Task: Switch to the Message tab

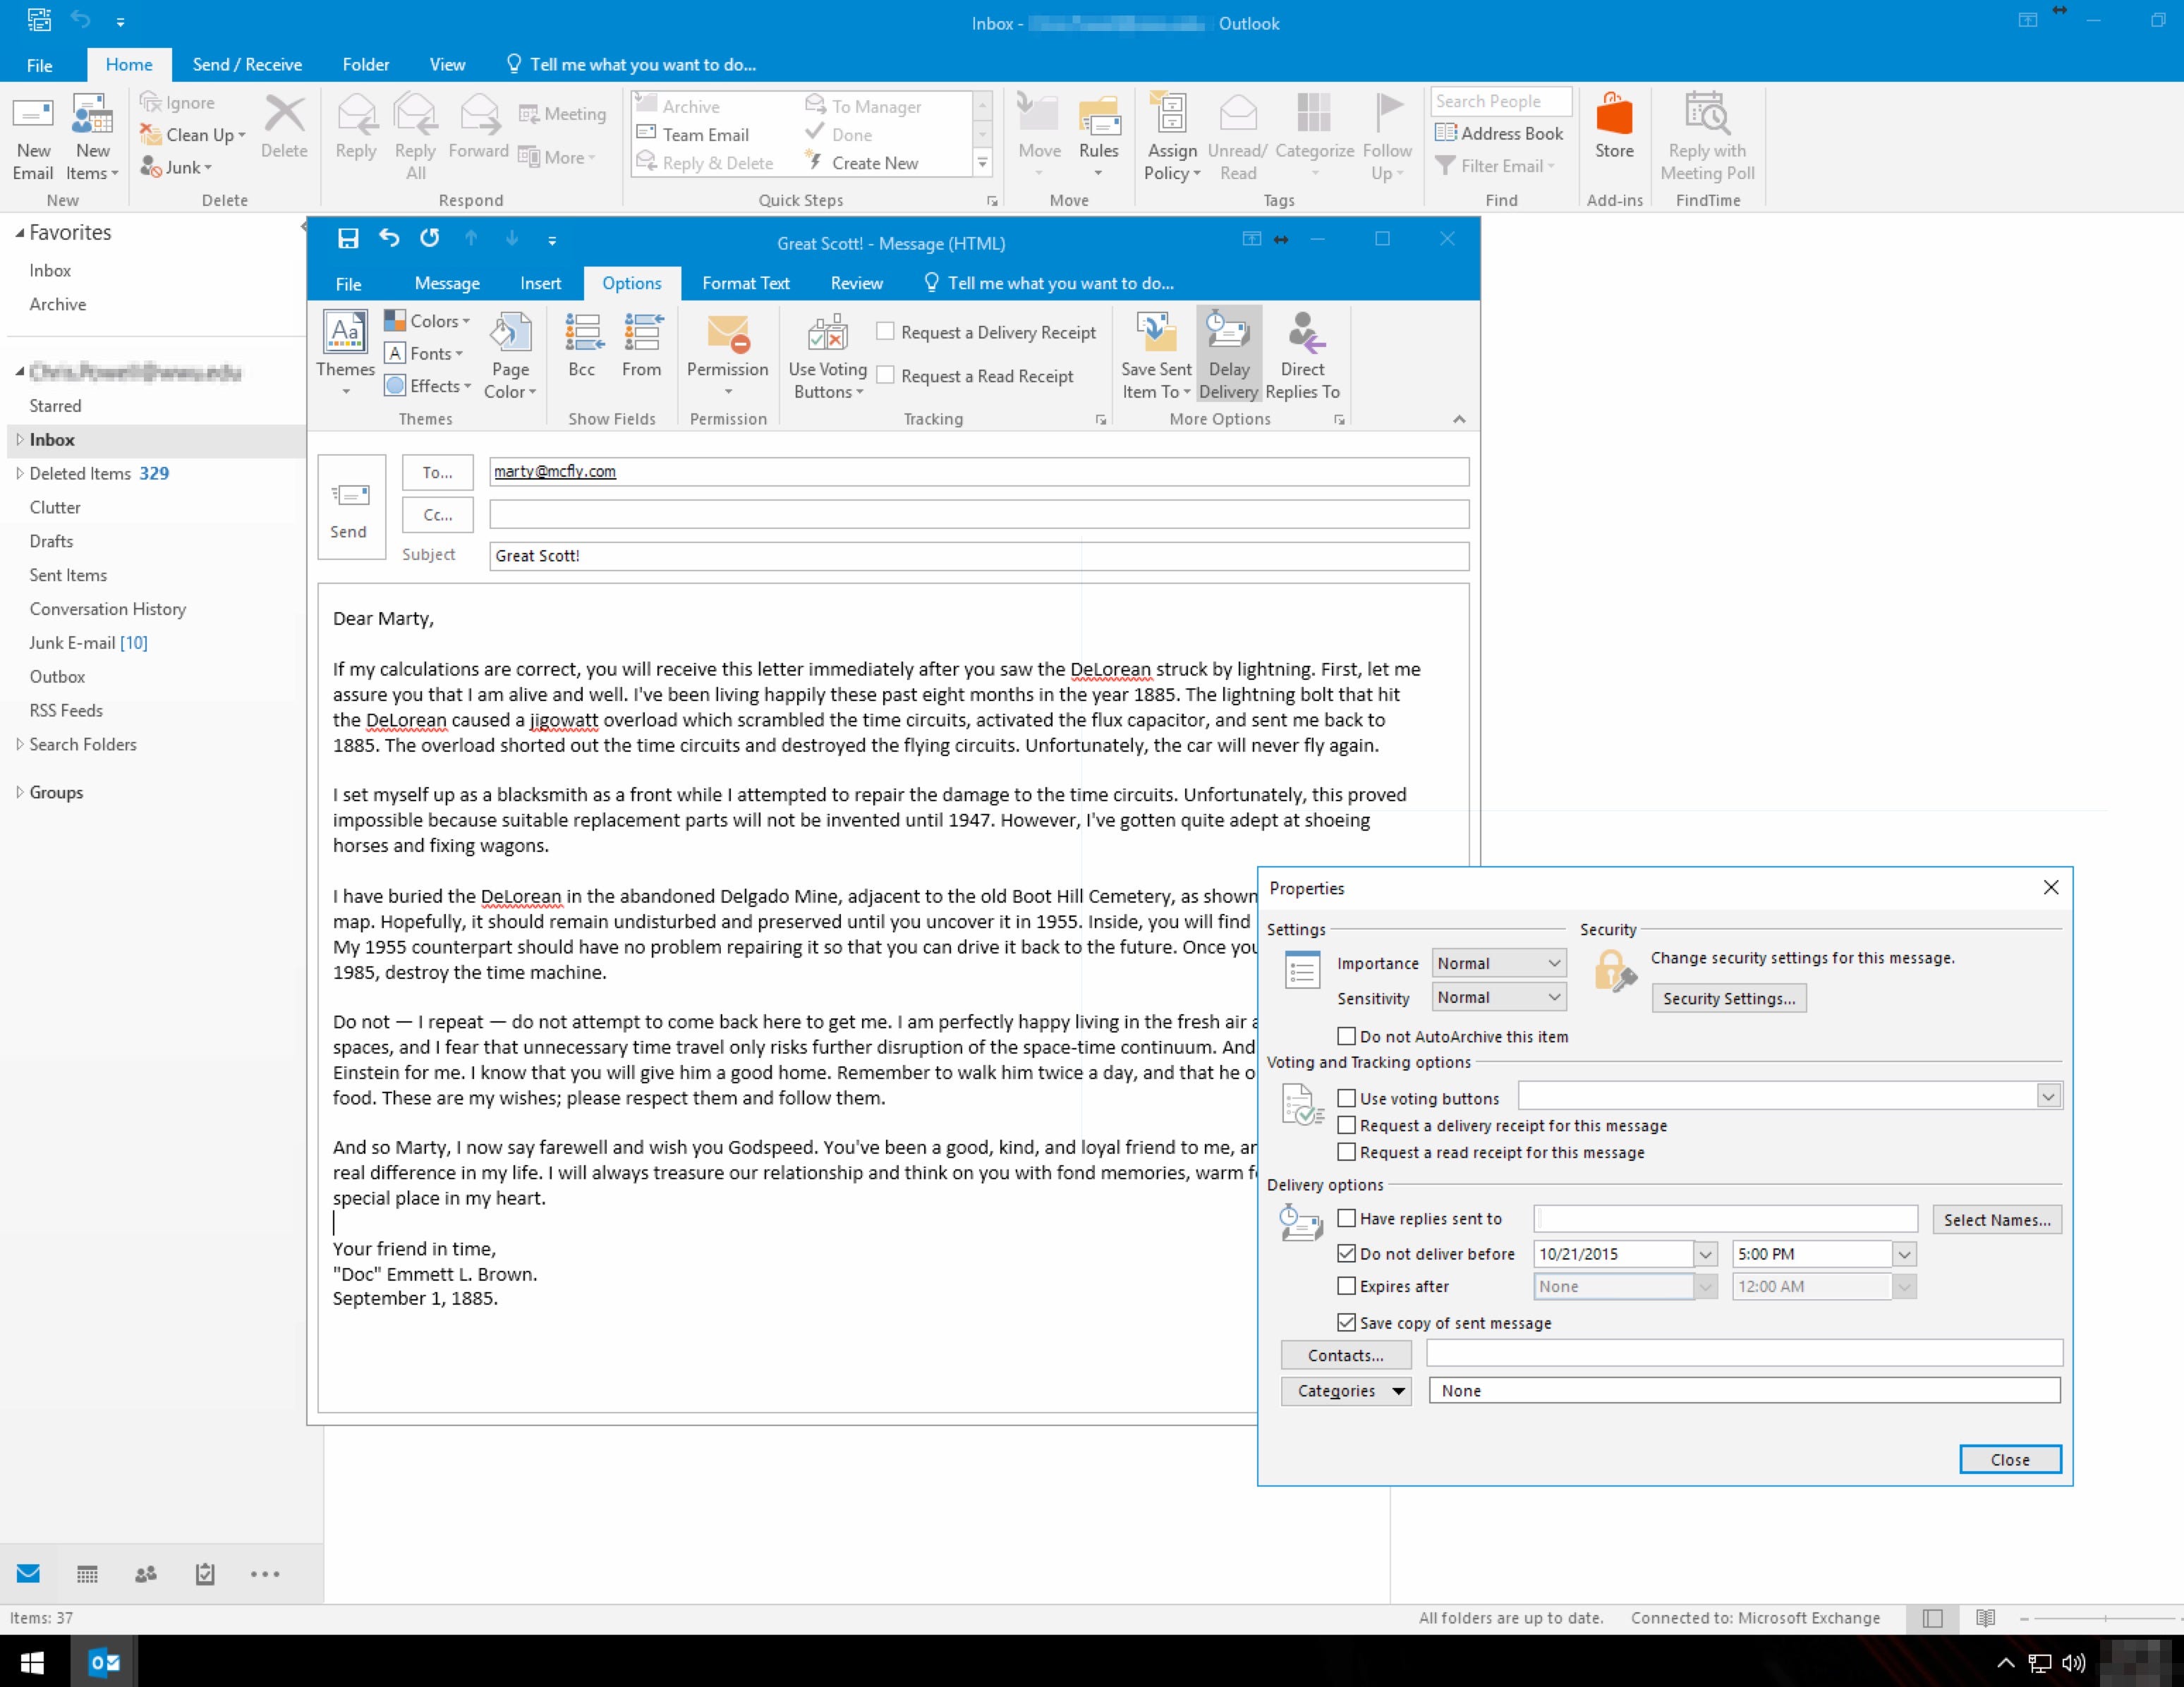Action: pos(447,283)
